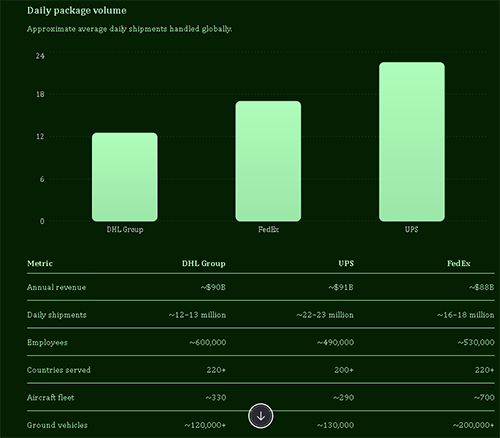Screen dimensions: 500x438
Task: Click the 'DHL Group' table column header
Action: 204,263
